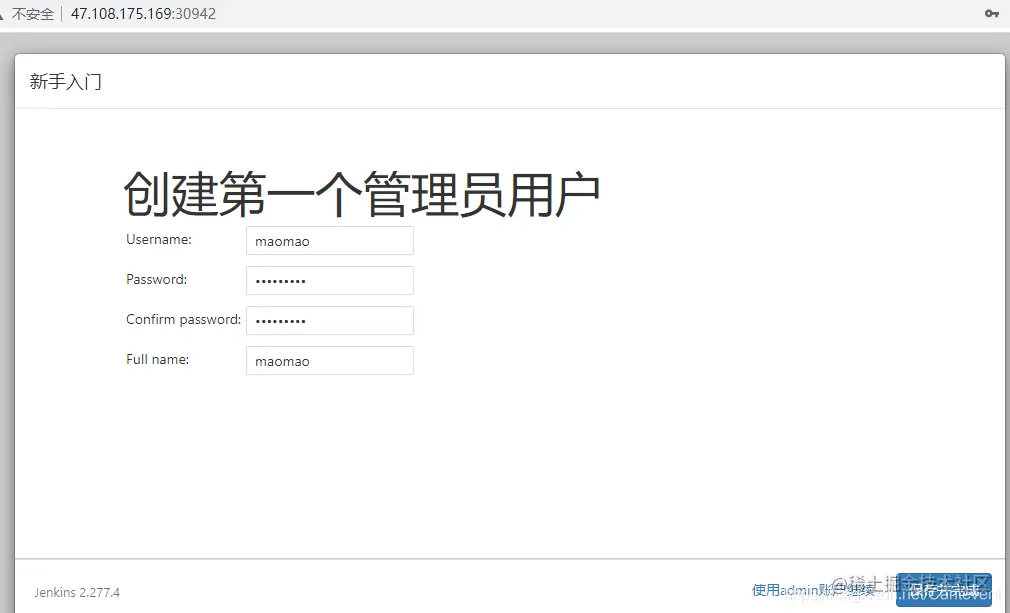Screen dimensions: 1010x613
Task: Click the Password input box
Action: pos(329,280)
